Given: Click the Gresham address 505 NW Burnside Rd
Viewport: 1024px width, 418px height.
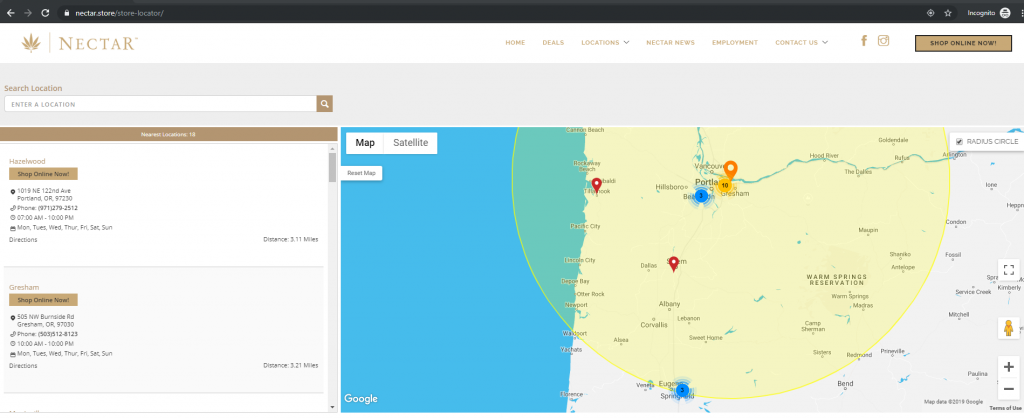Looking at the screenshot, I should (46, 320).
